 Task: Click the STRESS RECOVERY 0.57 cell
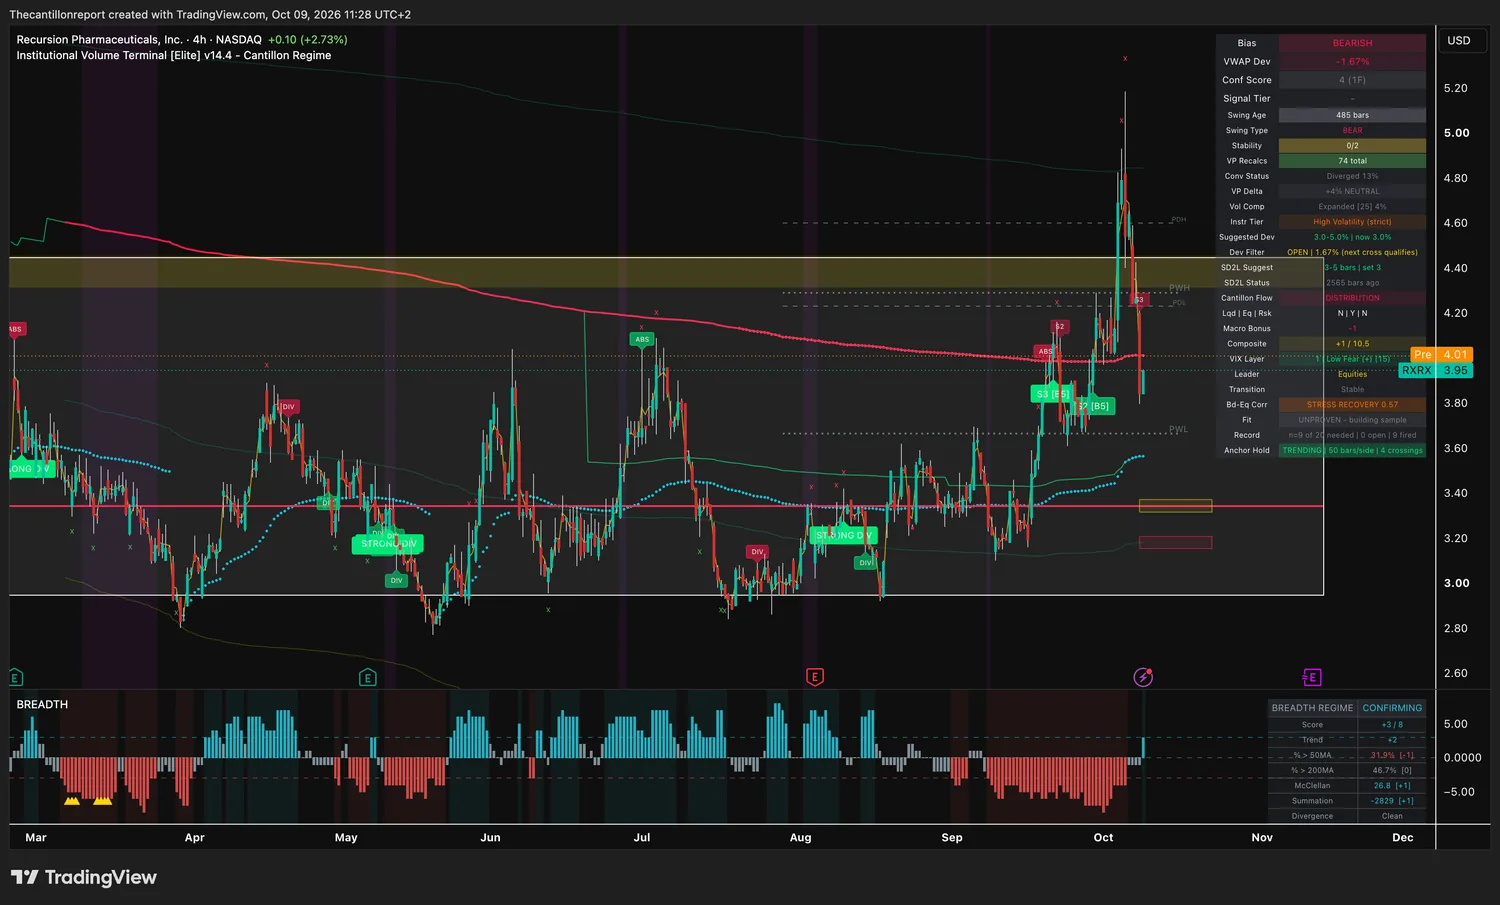click(x=1352, y=404)
